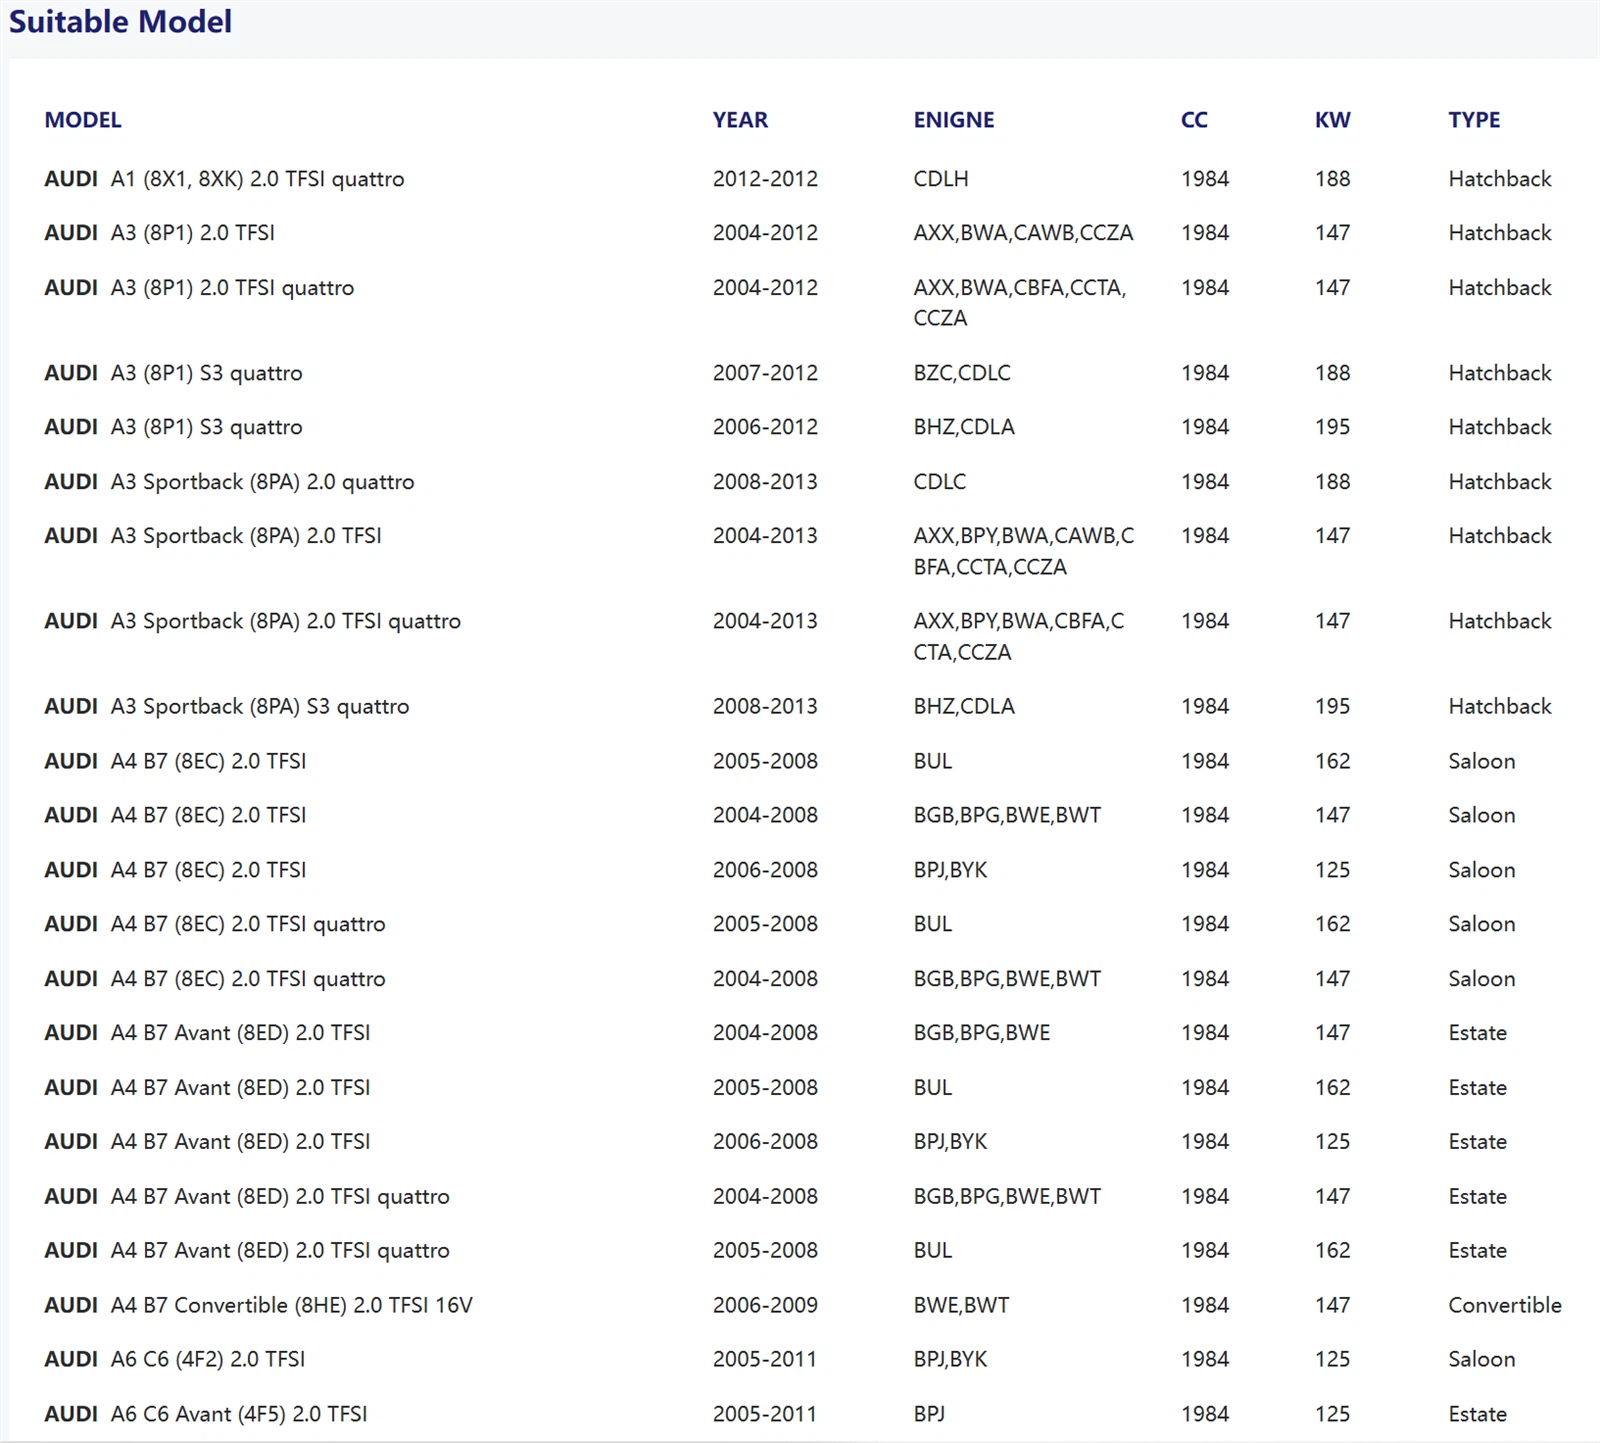The image size is (1600, 1443).
Task: Click engine cell AXX,BPY,BWA,CAWB,CBFA,CCTA,CCZA
Action: coord(1024,551)
